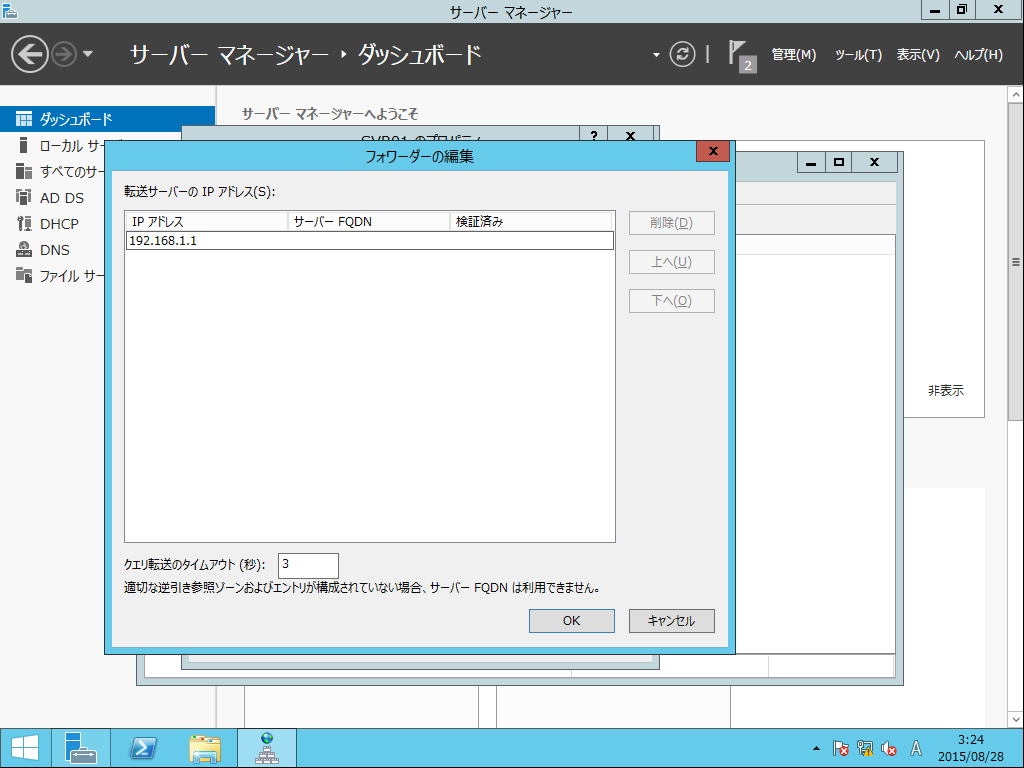Screen dimensions: 1024x768
Task: Click the back navigation arrow in Server Manager
Action: [x=29, y=54]
